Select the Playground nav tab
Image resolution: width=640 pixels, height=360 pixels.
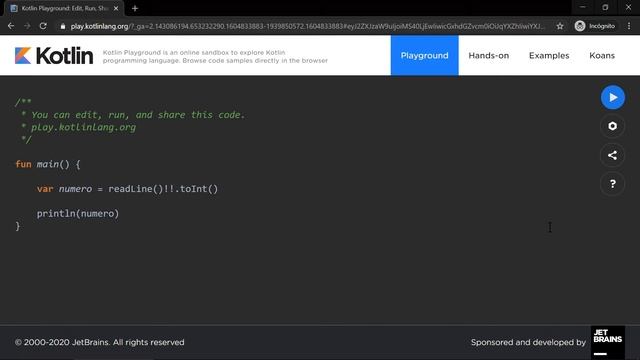pyautogui.click(x=424, y=56)
